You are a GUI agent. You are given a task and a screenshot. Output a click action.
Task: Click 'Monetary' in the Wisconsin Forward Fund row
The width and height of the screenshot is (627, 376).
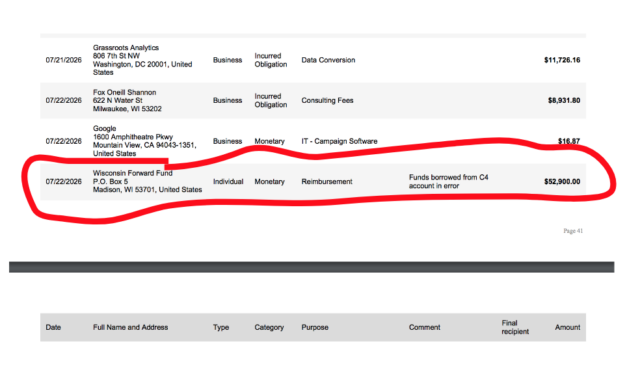[270, 182]
